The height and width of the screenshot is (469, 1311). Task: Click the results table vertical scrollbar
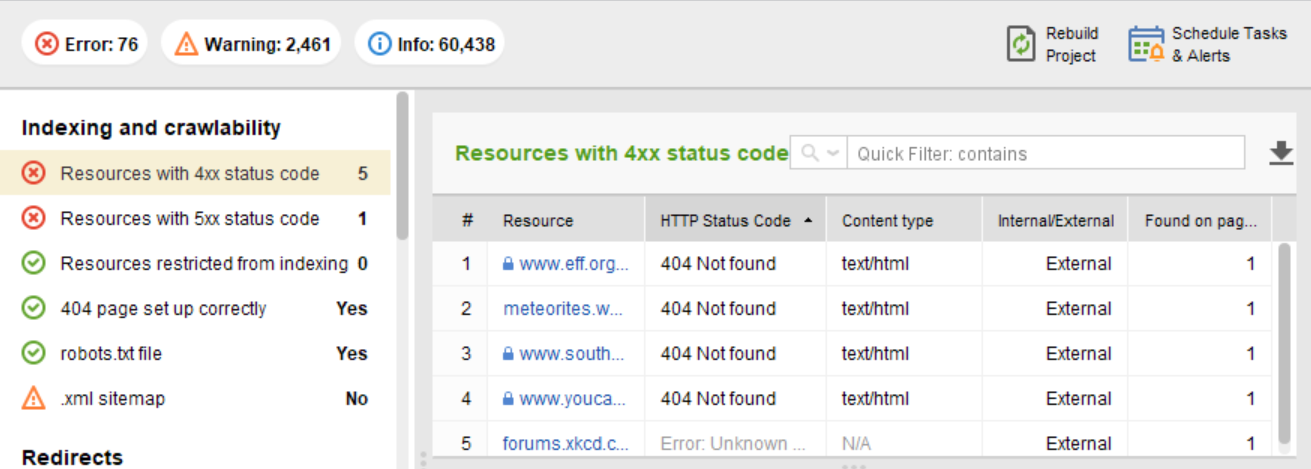pos(1285,342)
